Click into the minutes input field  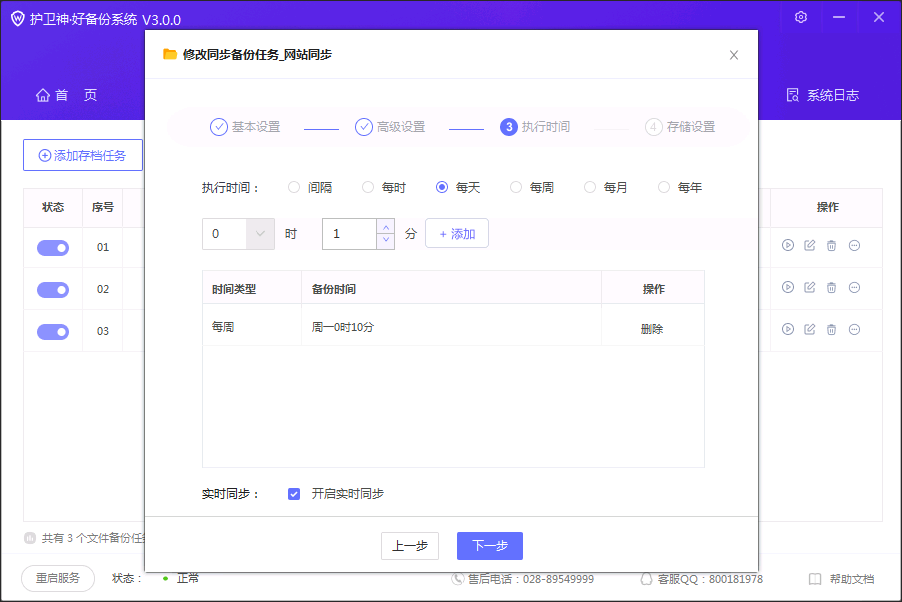(x=350, y=234)
